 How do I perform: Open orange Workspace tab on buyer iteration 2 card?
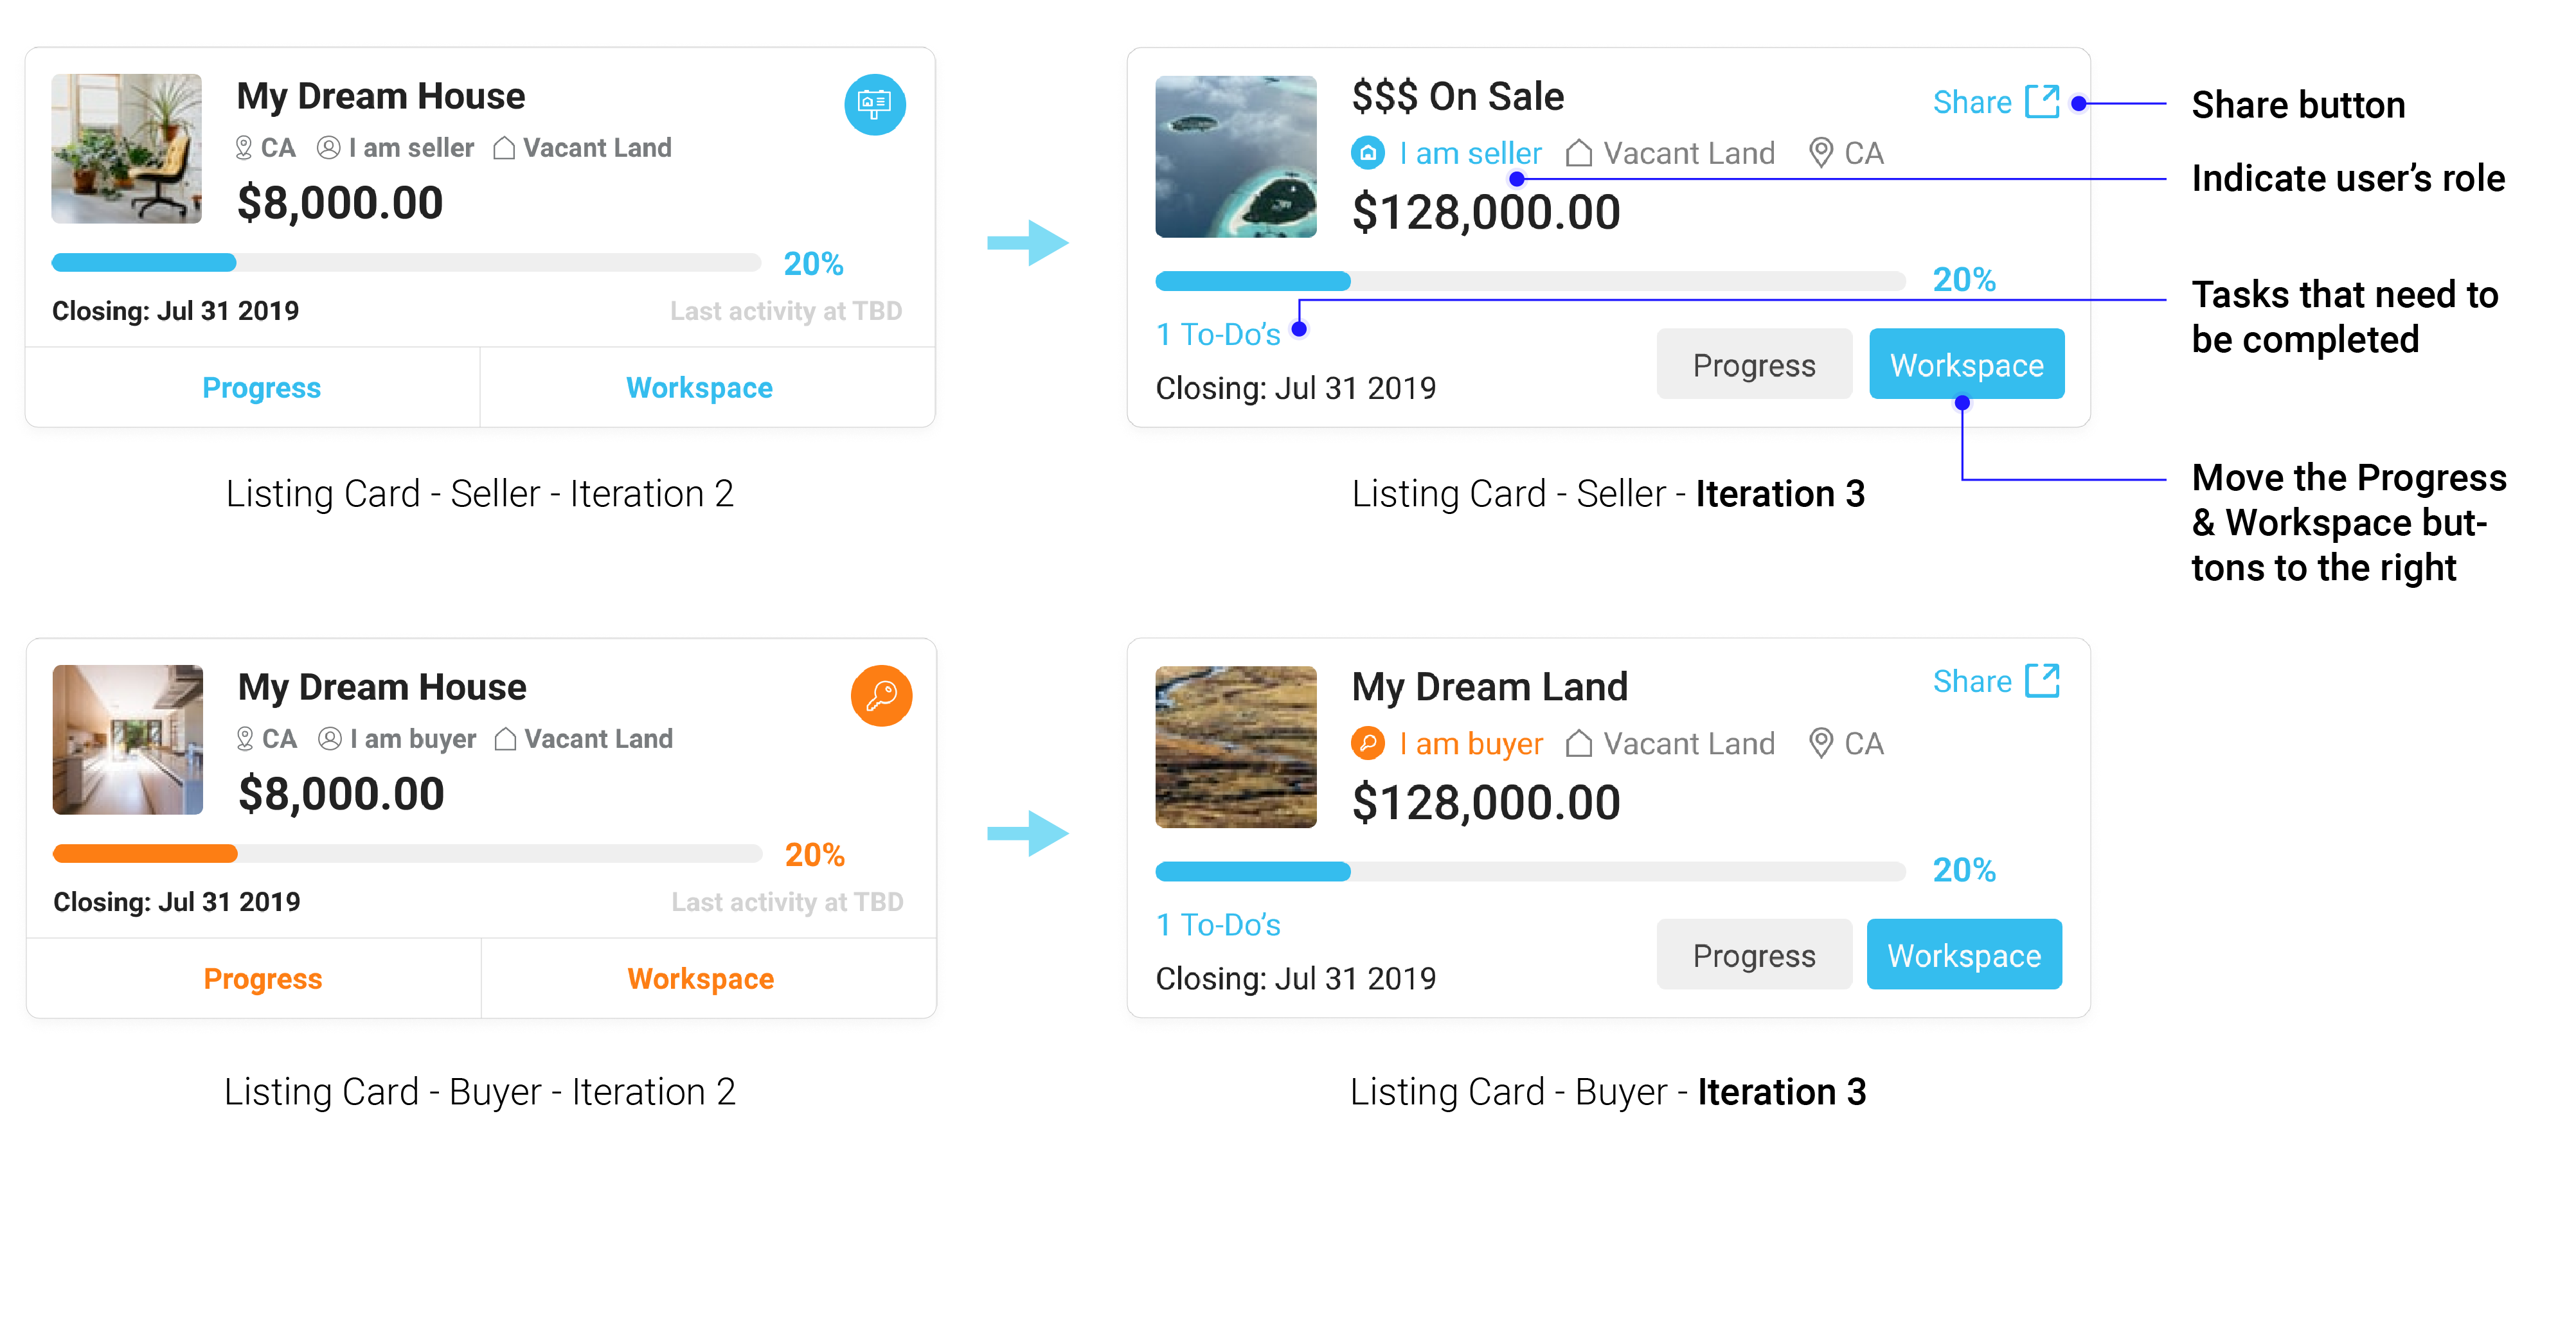pyautogui.click(x=701, y=978)
